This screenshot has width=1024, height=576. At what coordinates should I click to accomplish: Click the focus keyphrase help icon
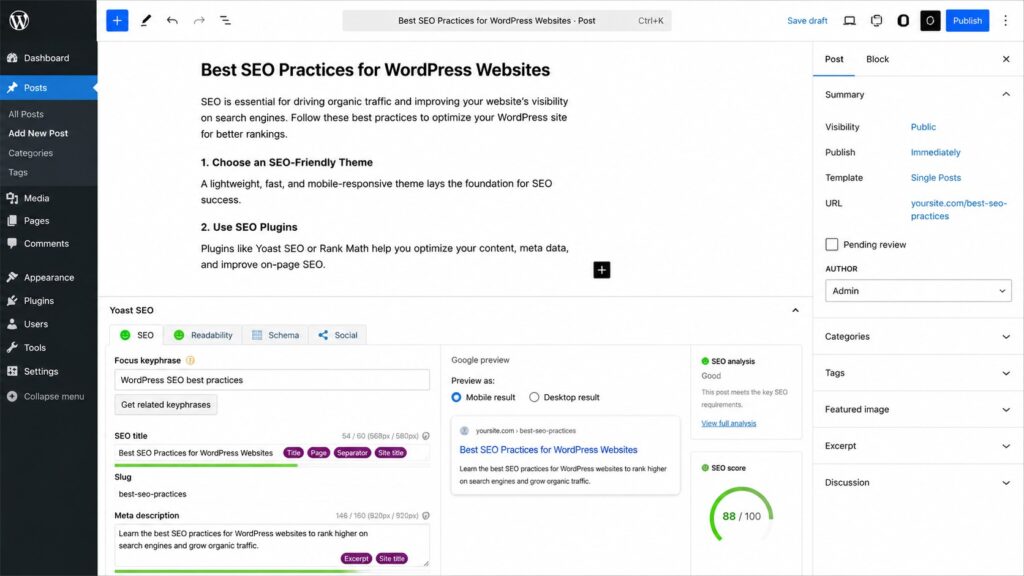pyautogui.click(x=190, y=360)
